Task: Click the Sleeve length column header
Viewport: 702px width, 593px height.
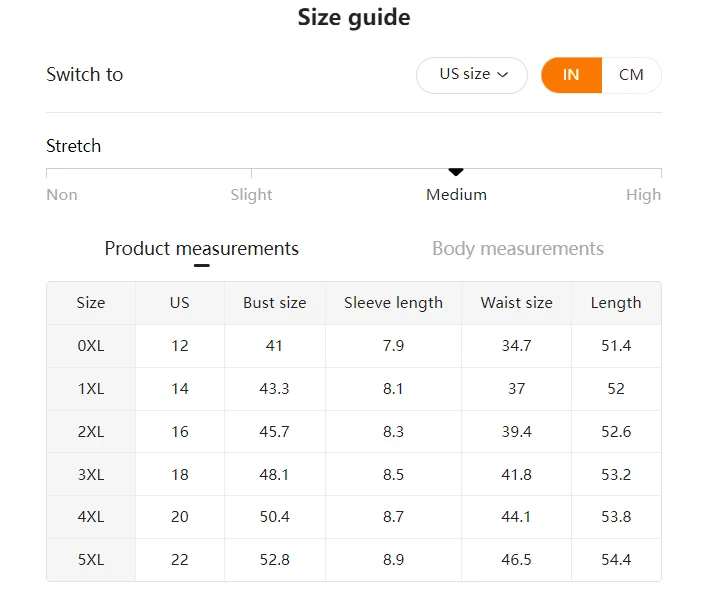Action: [393, 303]
